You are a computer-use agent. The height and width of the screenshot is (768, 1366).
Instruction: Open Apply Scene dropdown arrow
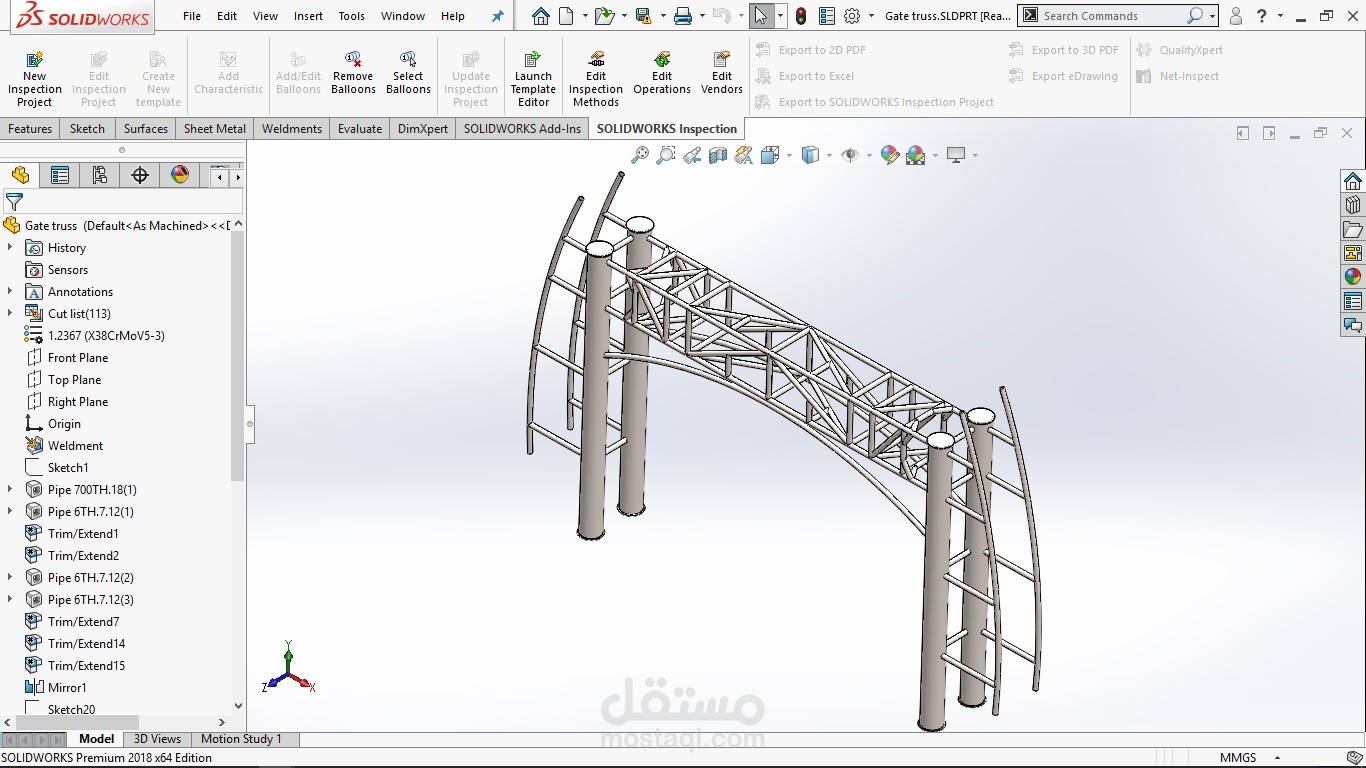click(x=934, y=155)
